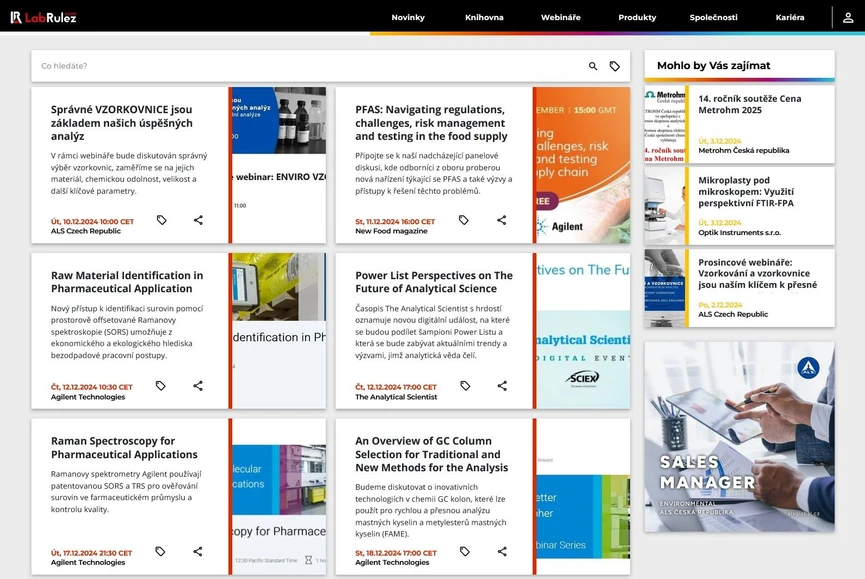
Task: Go to the Knihovna section
Action: [484, 17]
